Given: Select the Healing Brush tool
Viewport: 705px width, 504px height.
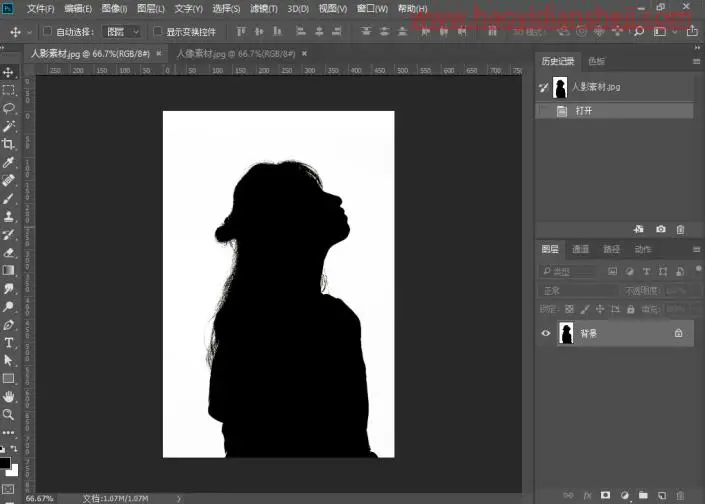Looking at the screenshot, I should pos(8,180).
